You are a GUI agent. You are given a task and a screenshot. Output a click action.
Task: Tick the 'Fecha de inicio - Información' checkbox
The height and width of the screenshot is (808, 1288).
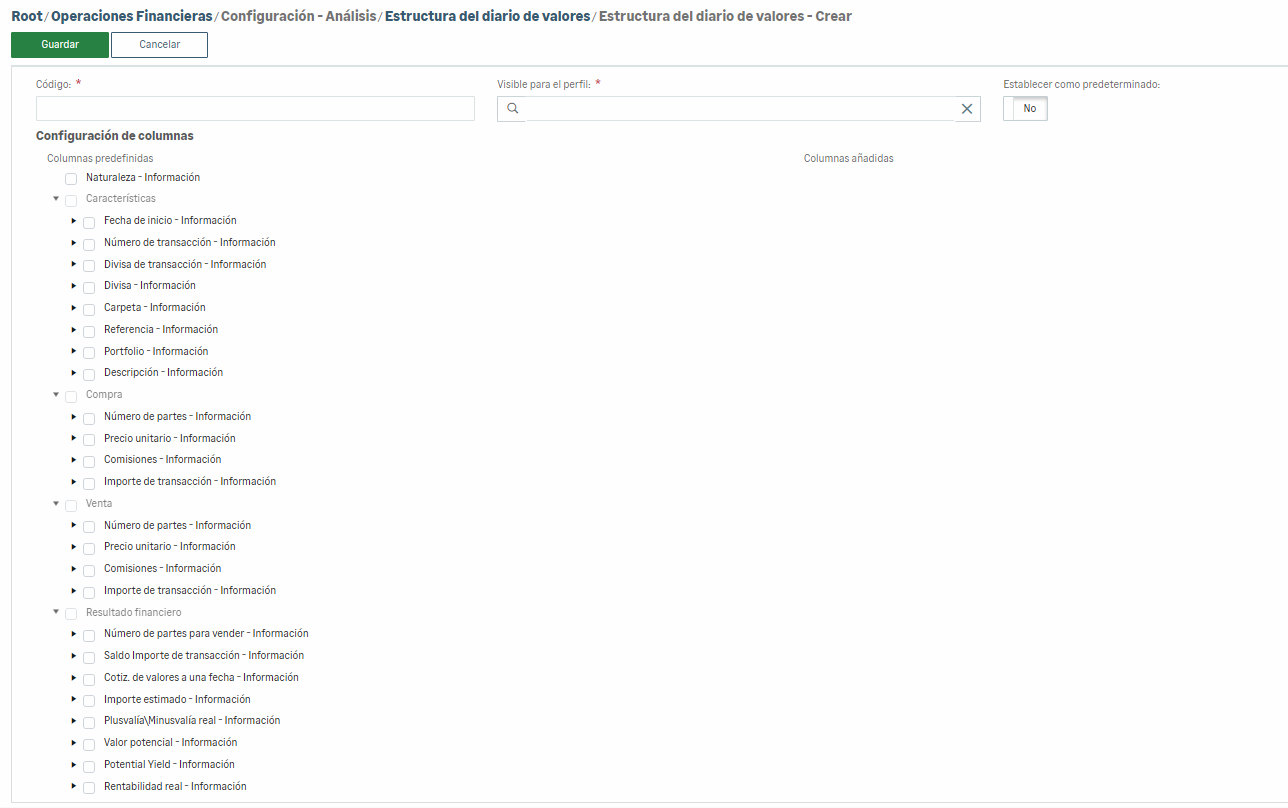tap(89, 222)
